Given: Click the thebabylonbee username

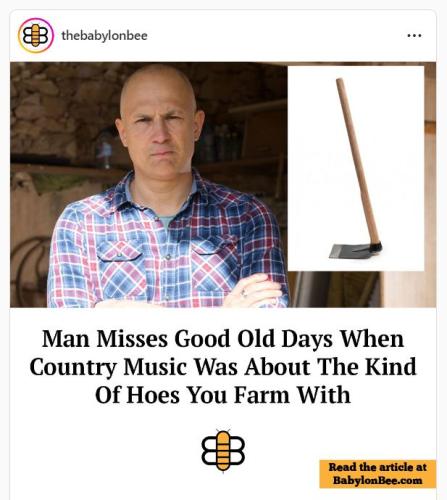Looking at the screenshot, I should click(104, 36).
